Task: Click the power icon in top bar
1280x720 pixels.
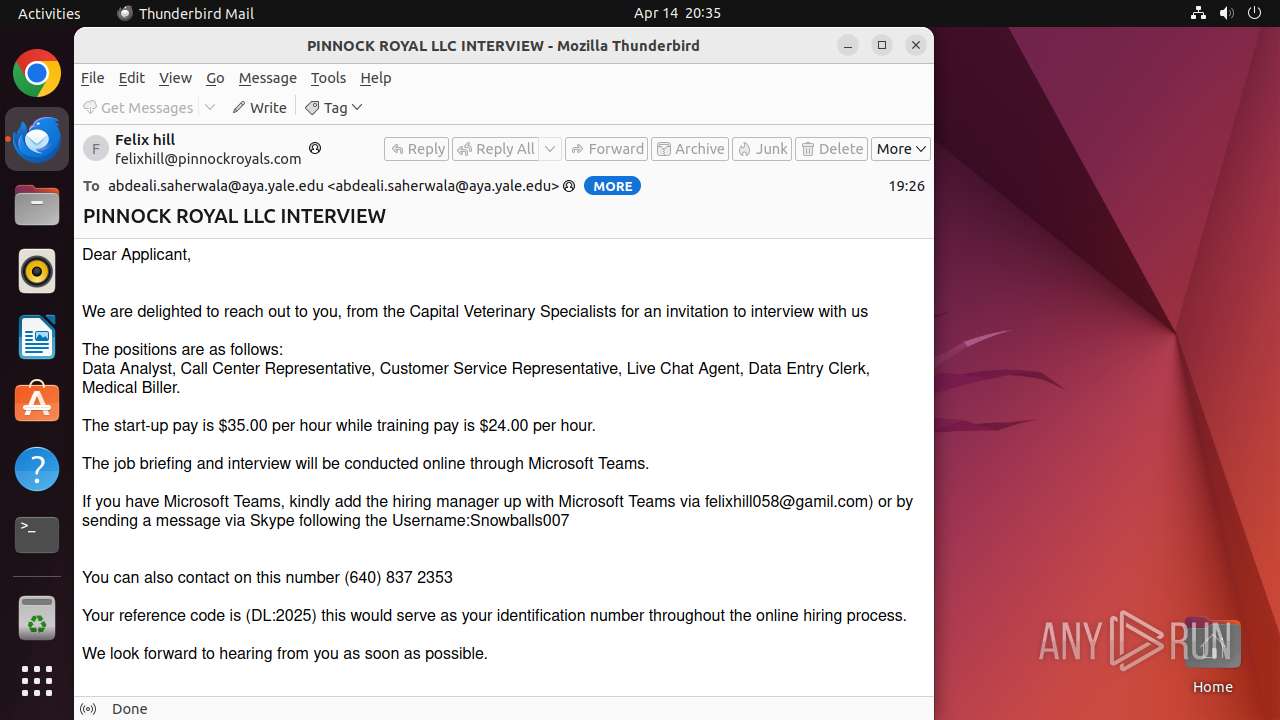Action: click(x=1255, y=13)
